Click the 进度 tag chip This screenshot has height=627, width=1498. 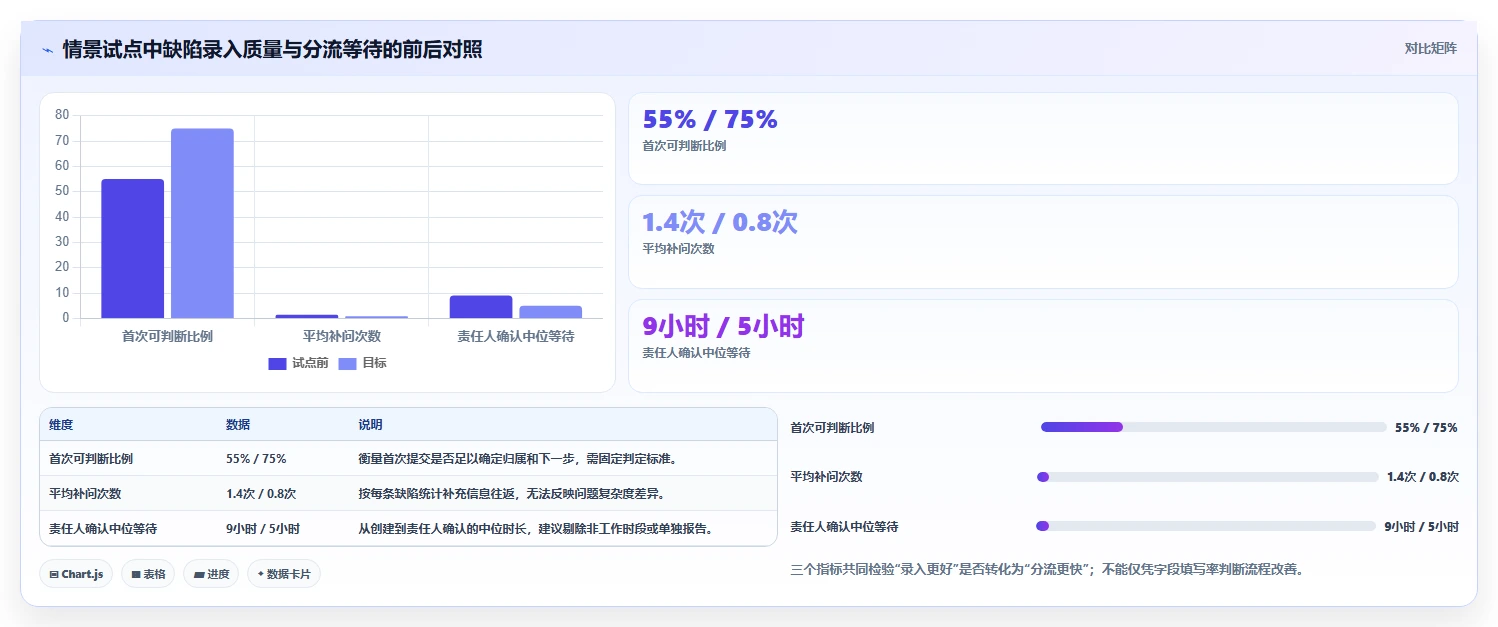click(x=211, y=574)
